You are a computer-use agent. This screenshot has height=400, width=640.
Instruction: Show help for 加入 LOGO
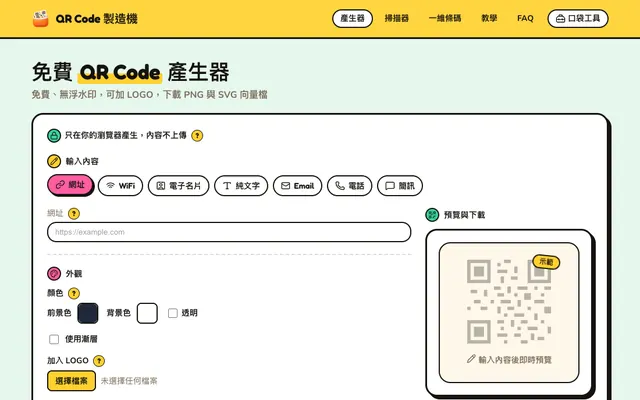(99, 361)
